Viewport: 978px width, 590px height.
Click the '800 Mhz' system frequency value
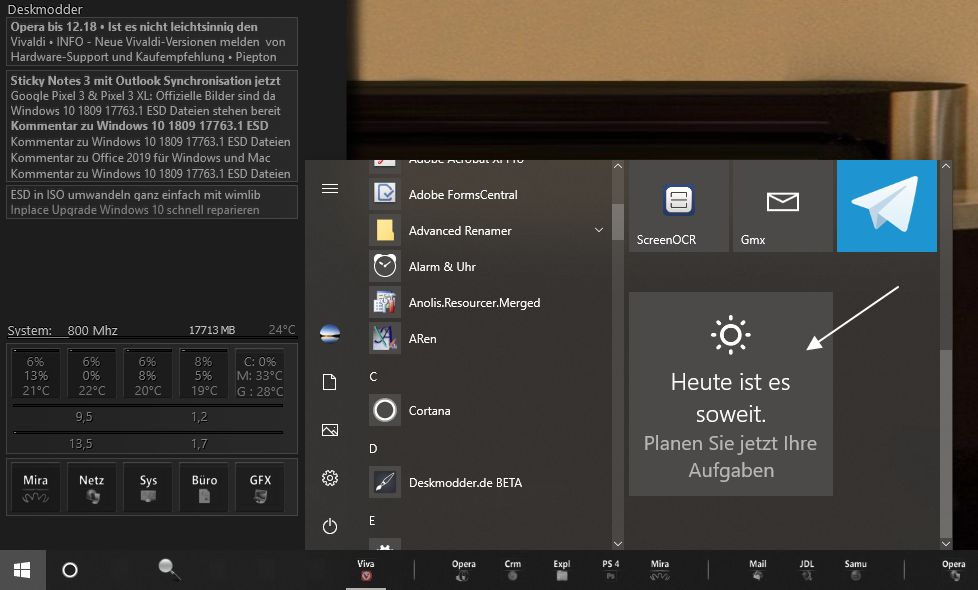point(92,331)
